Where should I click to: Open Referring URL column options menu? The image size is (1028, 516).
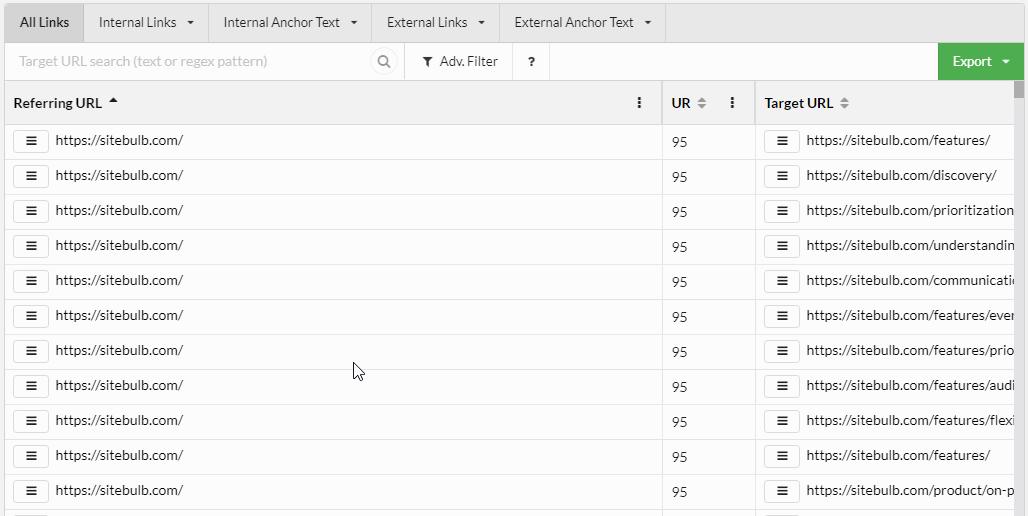[x=639, y=103]
